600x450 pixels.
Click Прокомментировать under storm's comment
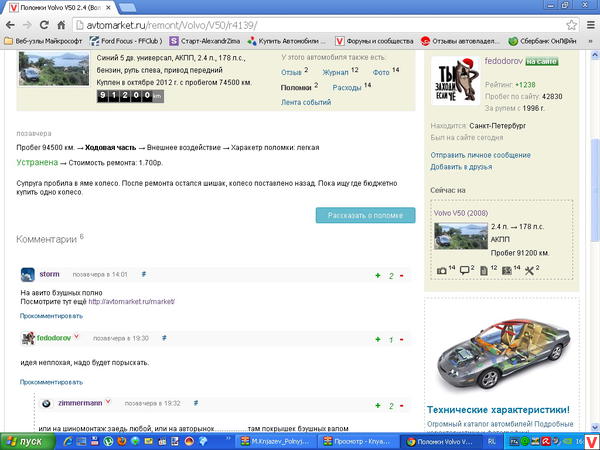[51, 316]
